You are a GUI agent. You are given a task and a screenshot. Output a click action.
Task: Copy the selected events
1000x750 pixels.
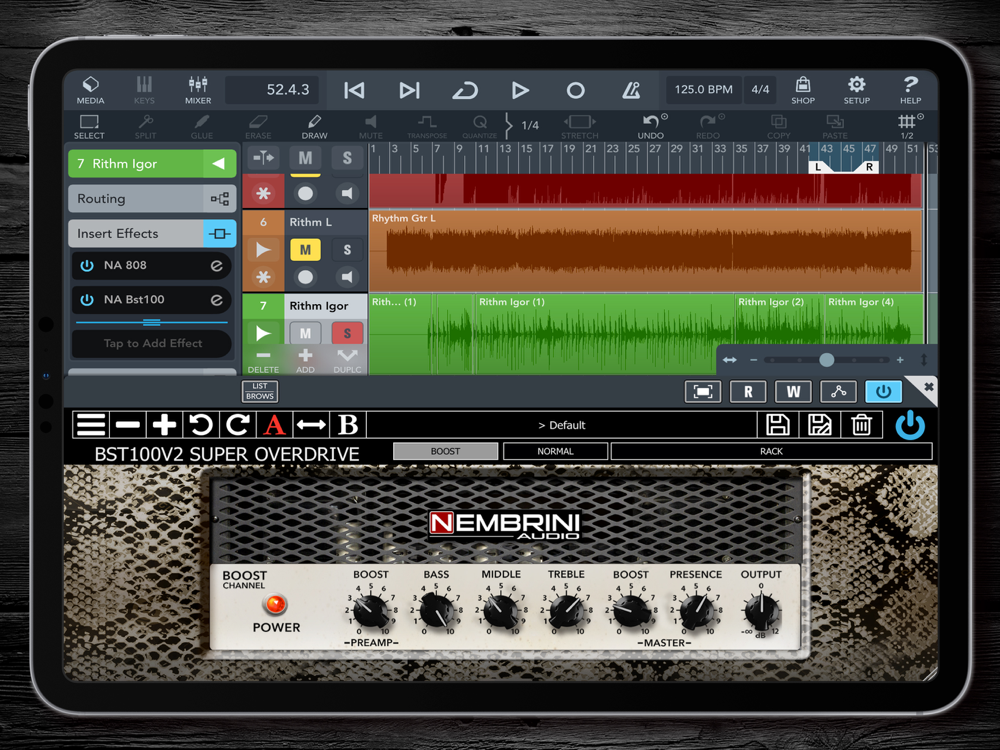click(x=779, y=126)
